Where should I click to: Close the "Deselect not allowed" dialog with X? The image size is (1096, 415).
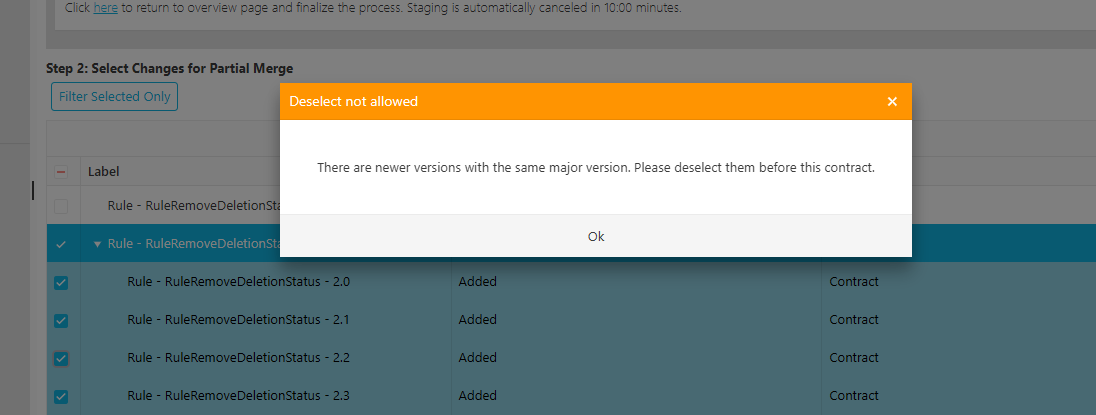tap(892, 101)
